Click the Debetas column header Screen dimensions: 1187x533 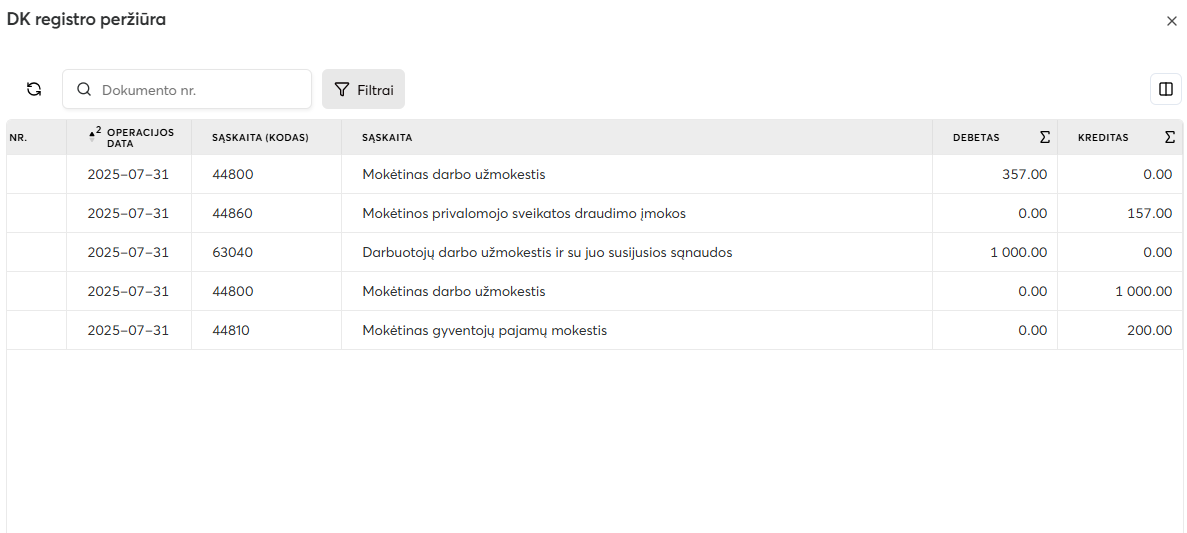point(976,138)
